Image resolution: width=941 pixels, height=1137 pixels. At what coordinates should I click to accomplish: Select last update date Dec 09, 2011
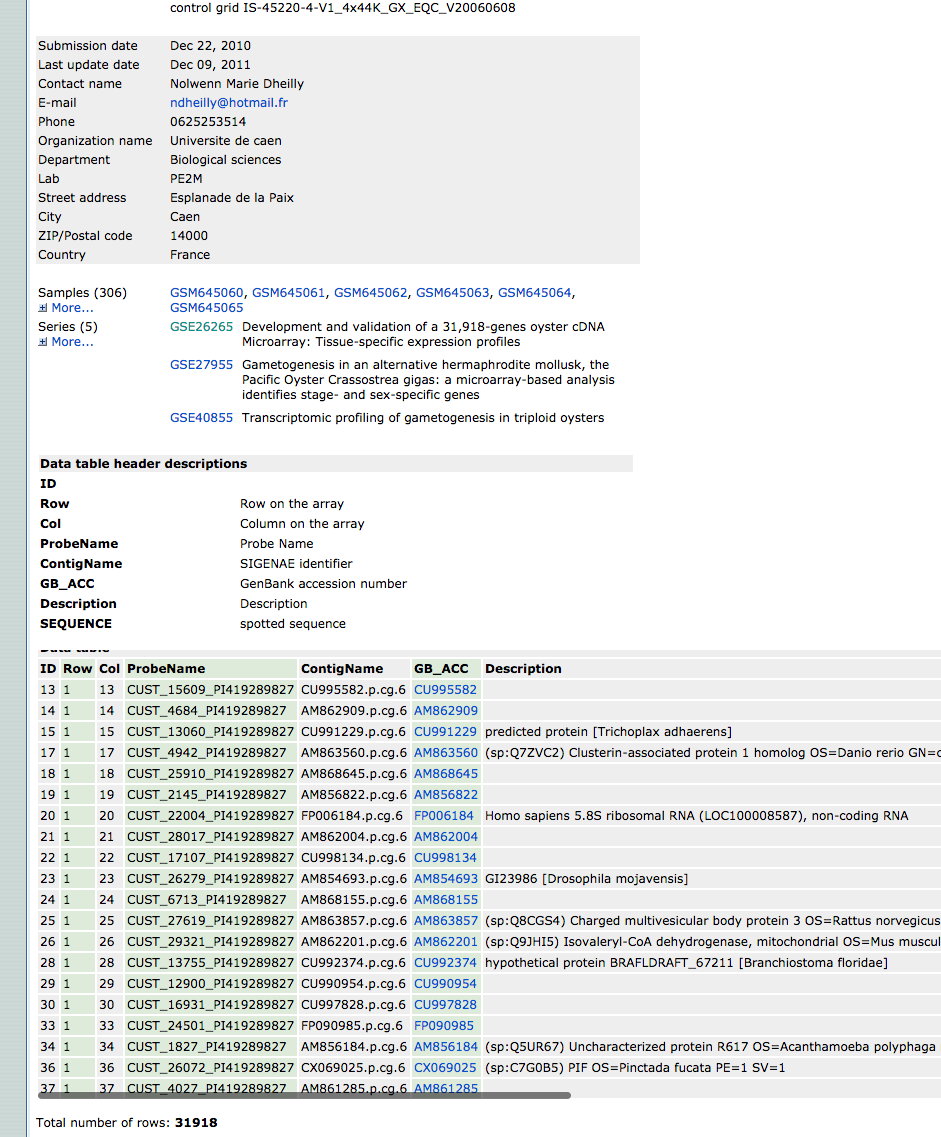(210, 65)
